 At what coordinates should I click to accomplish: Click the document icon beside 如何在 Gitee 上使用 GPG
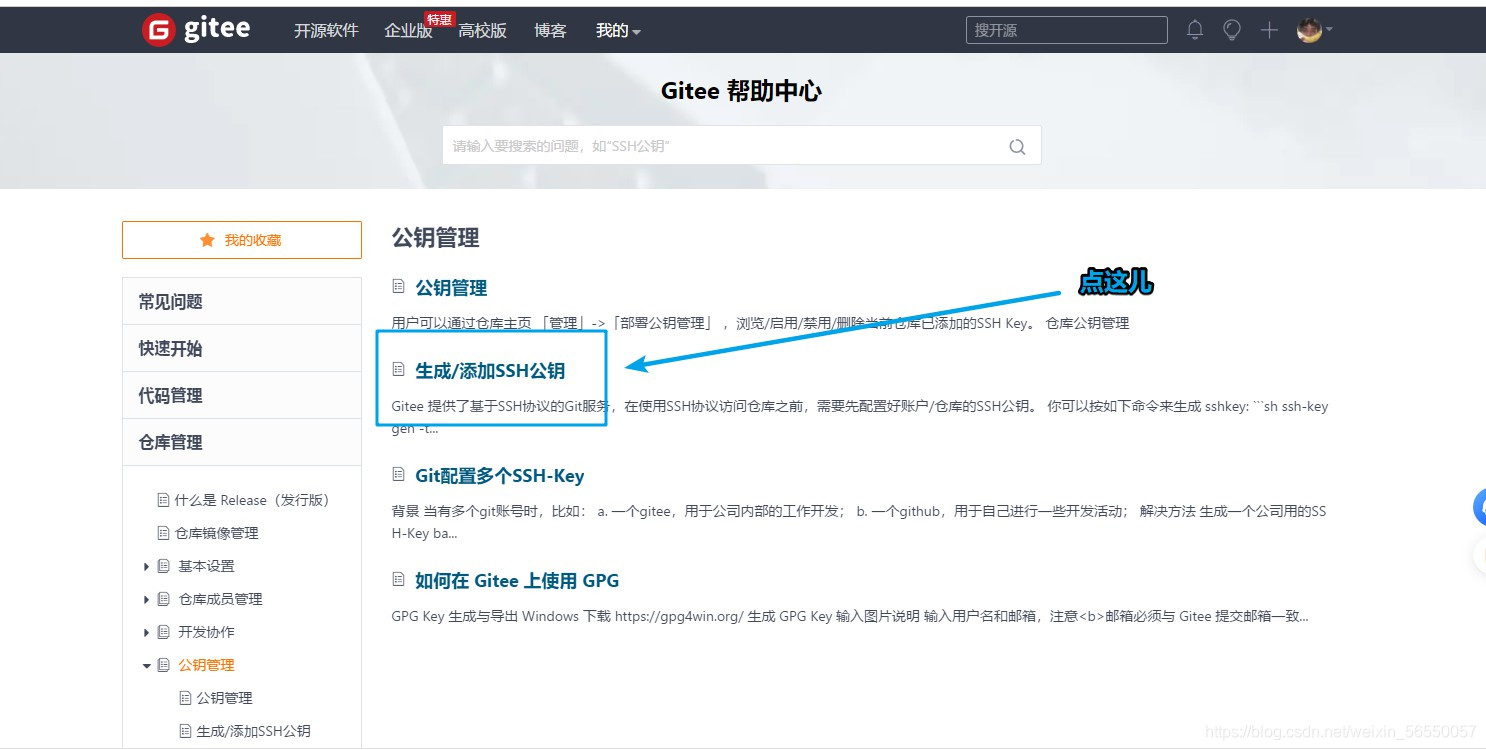click(398, 580)
